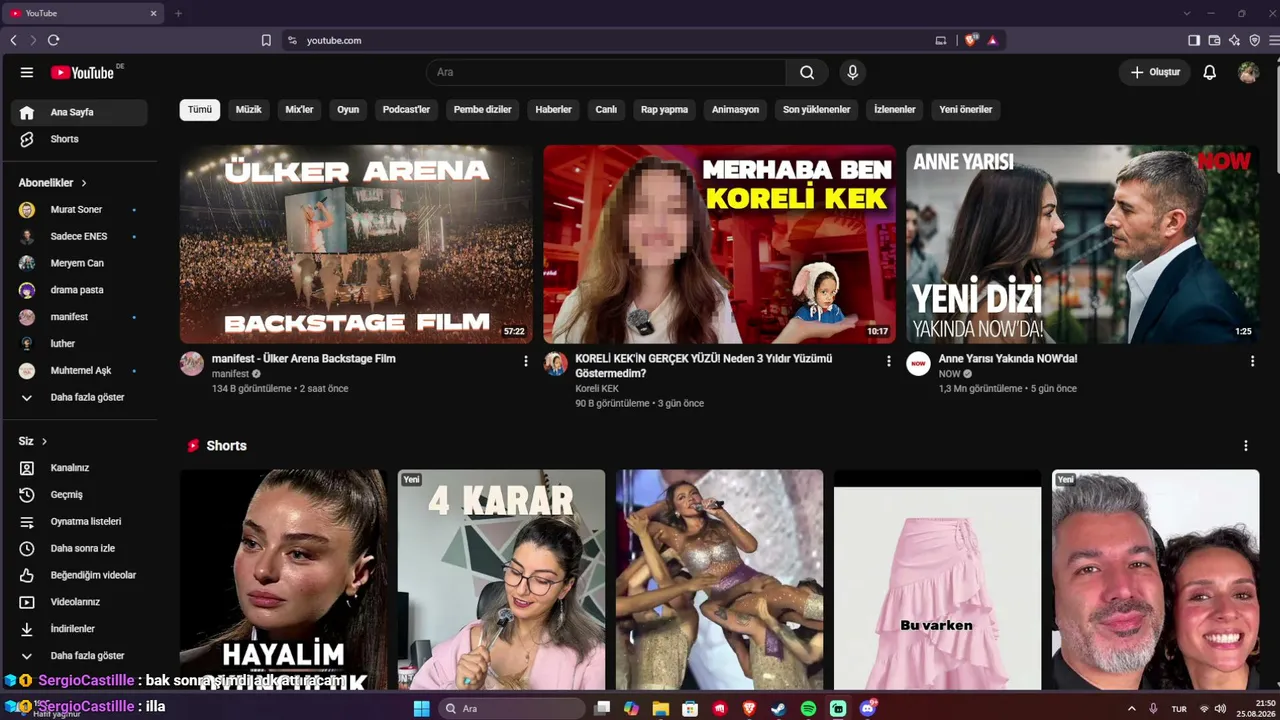The width and height of the screenshot is (1280, 720).
Task: Select the Oyun filter chip
Action: point(348,110)
